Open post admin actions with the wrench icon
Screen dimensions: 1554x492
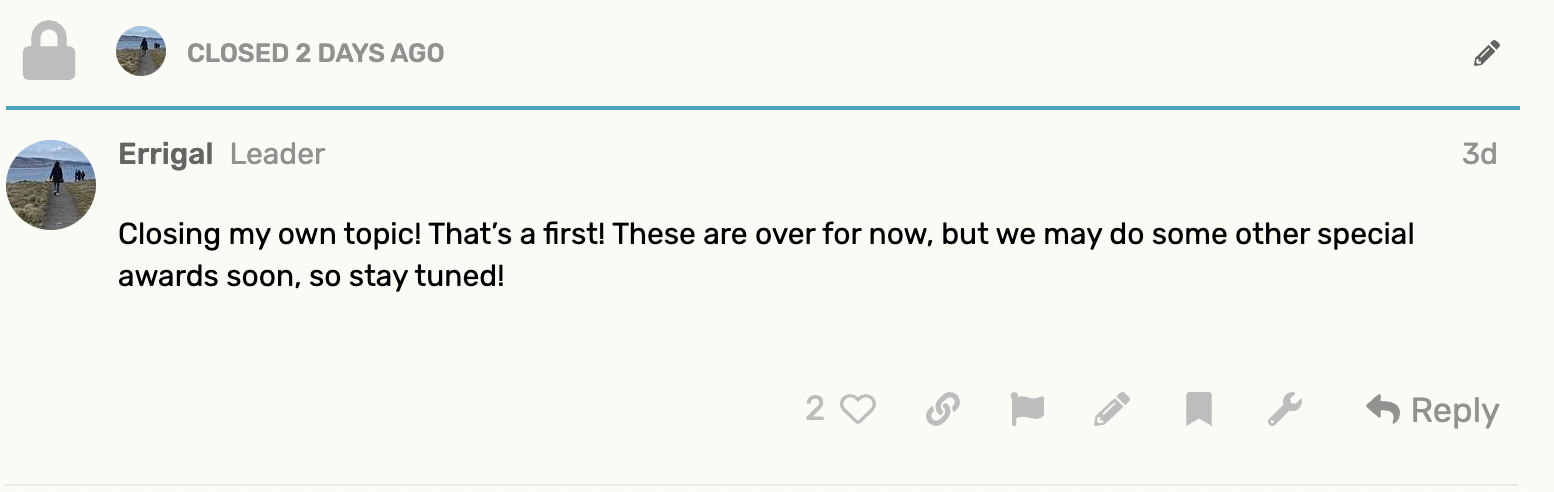[1284, 409]
